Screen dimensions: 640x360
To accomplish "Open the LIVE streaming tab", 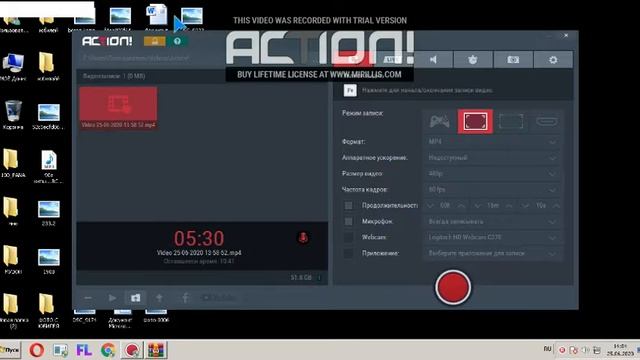I will (392, 60).
